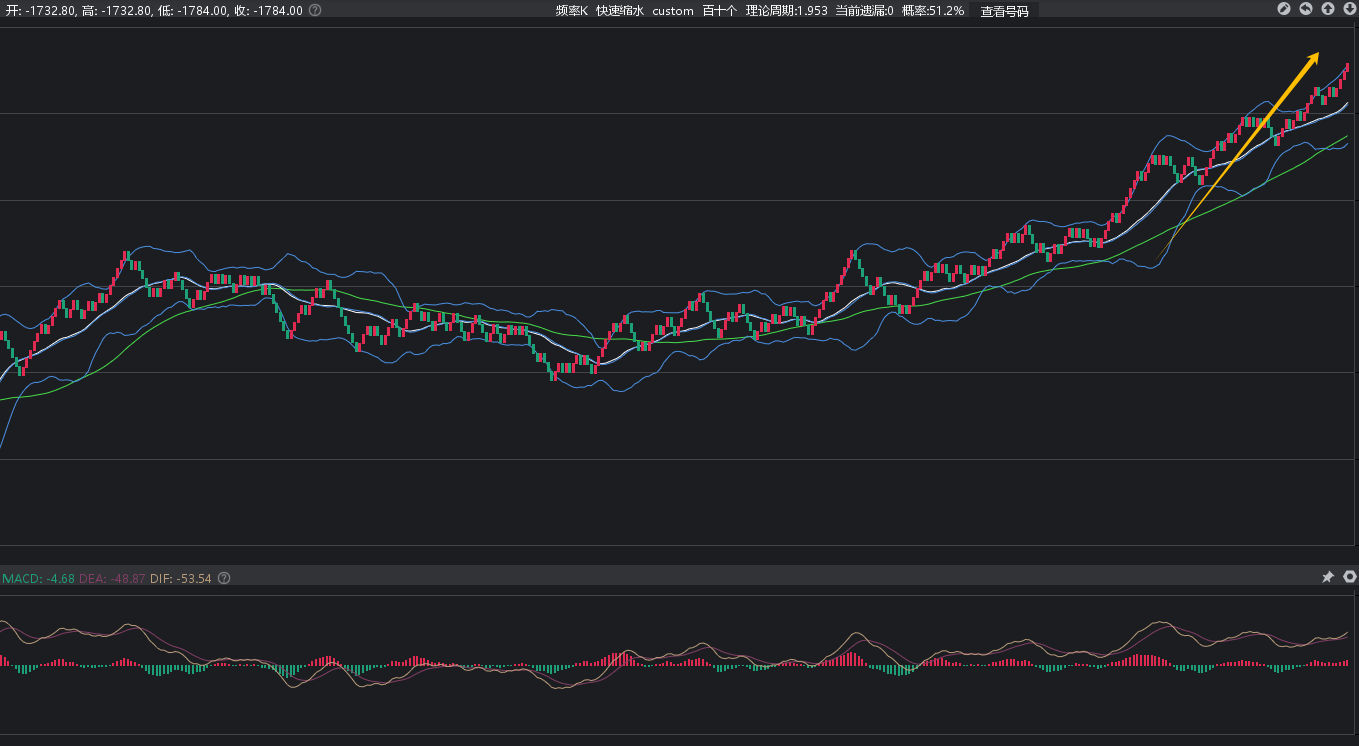Click the pencil edit icon in top bar
The image size is (1359, 746).
tap(1284, 9)
